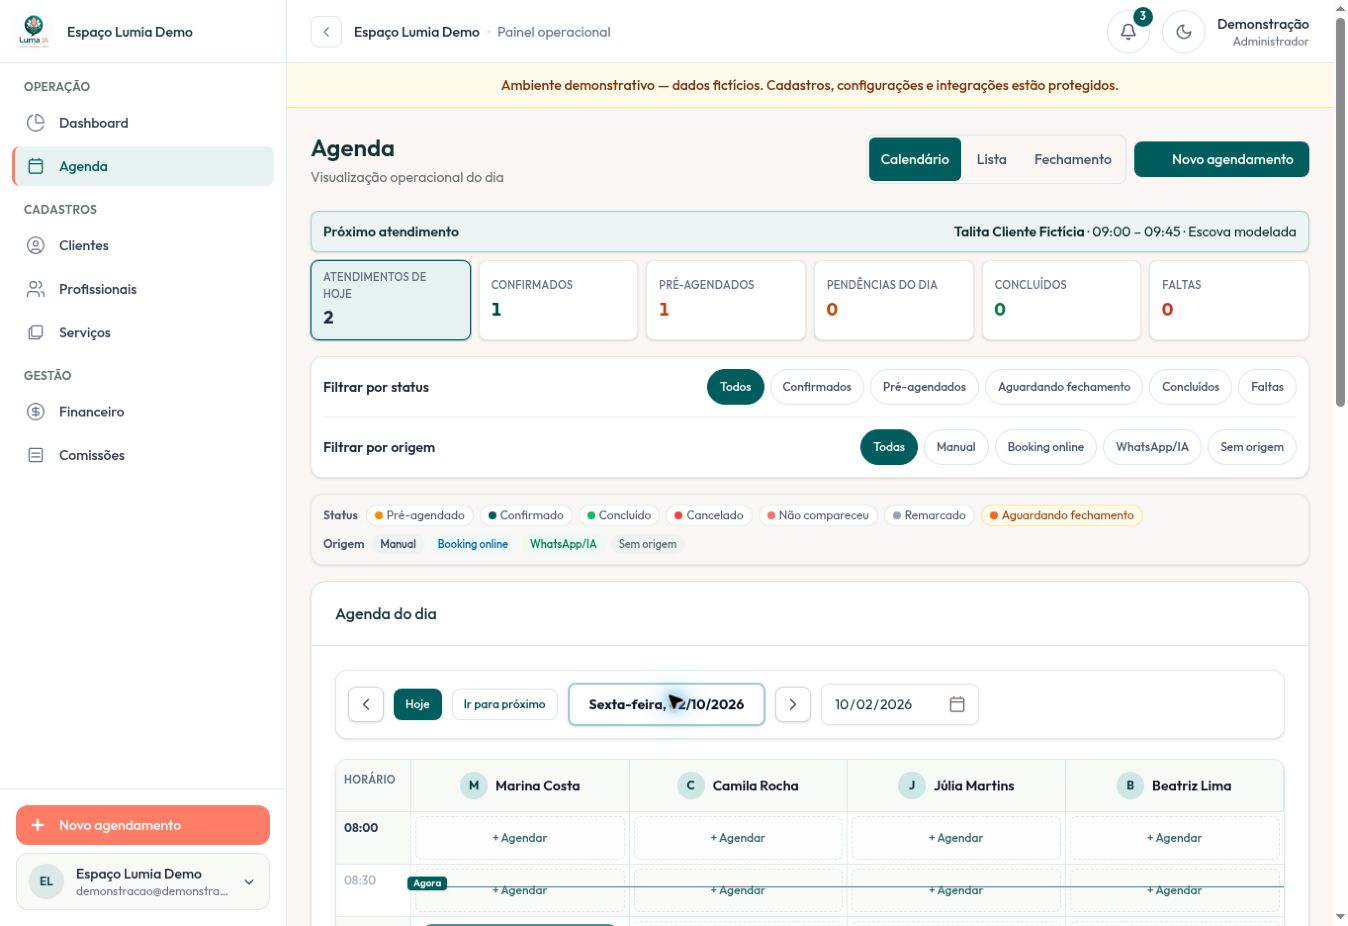Filter status by Pré-agendados
Screen dimensions: 1348x926
pyautogui.click(x=924, y=387)
